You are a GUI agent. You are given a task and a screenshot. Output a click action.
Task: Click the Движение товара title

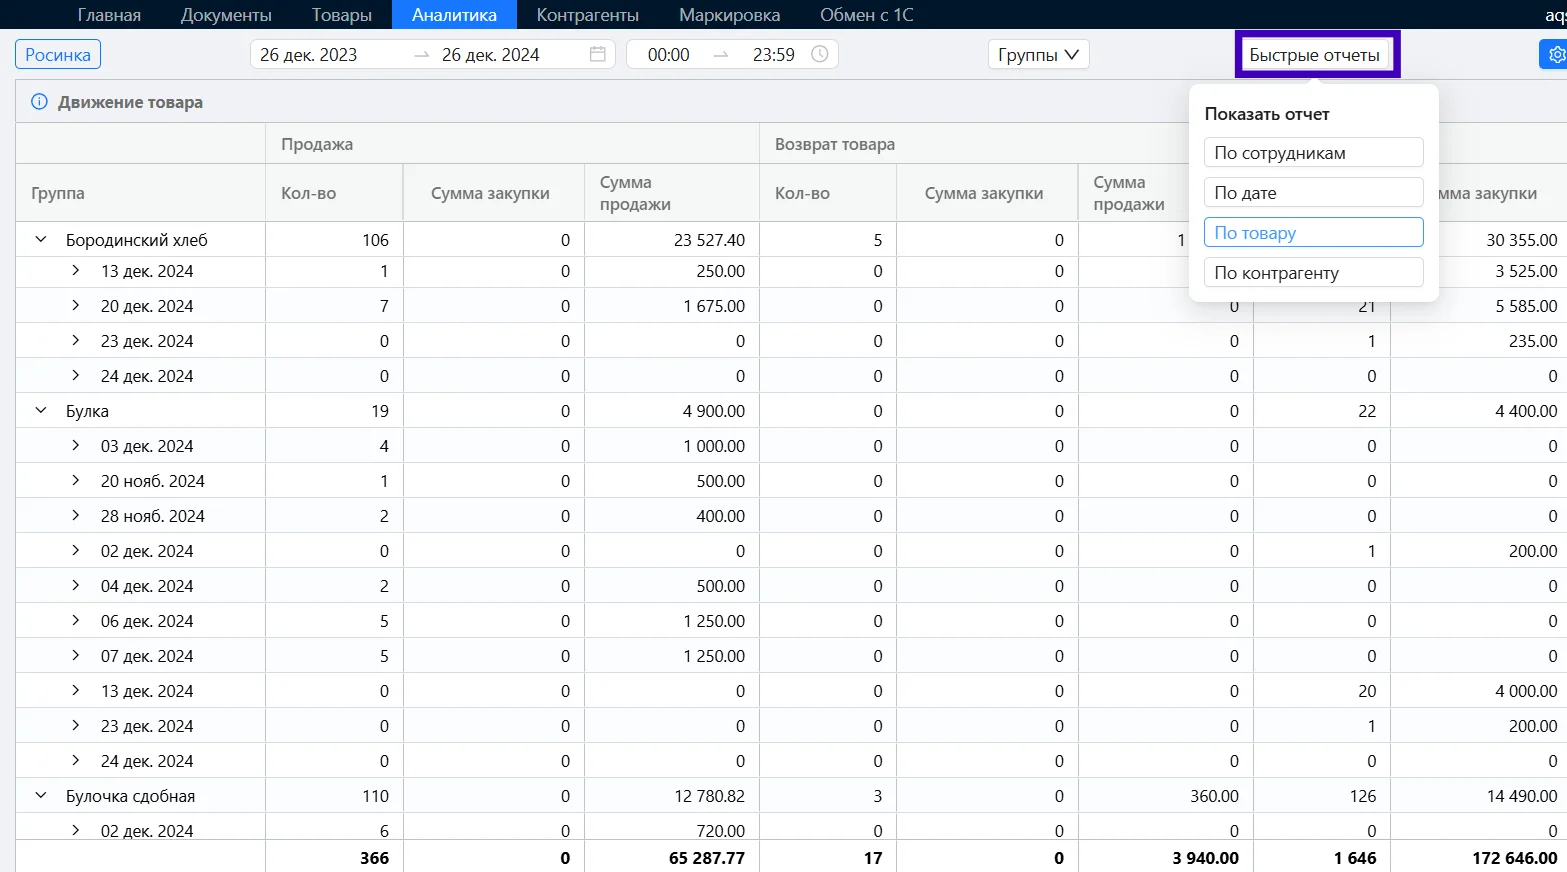(130, 102)
